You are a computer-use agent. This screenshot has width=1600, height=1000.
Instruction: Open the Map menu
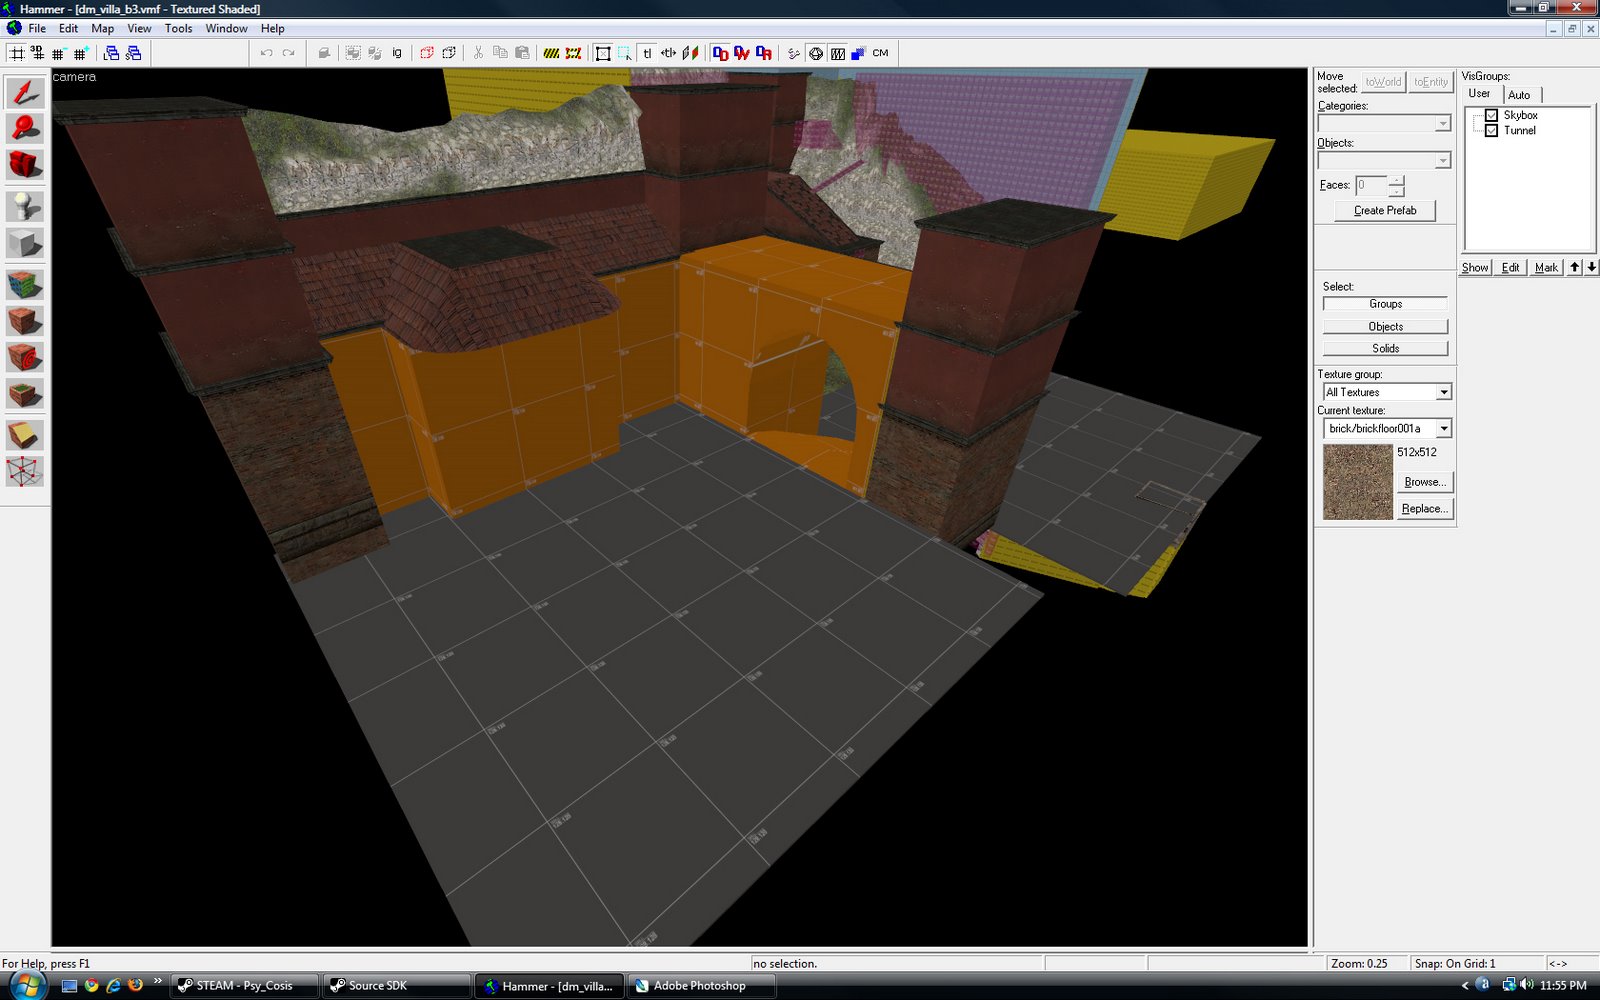tap(102, 28)
